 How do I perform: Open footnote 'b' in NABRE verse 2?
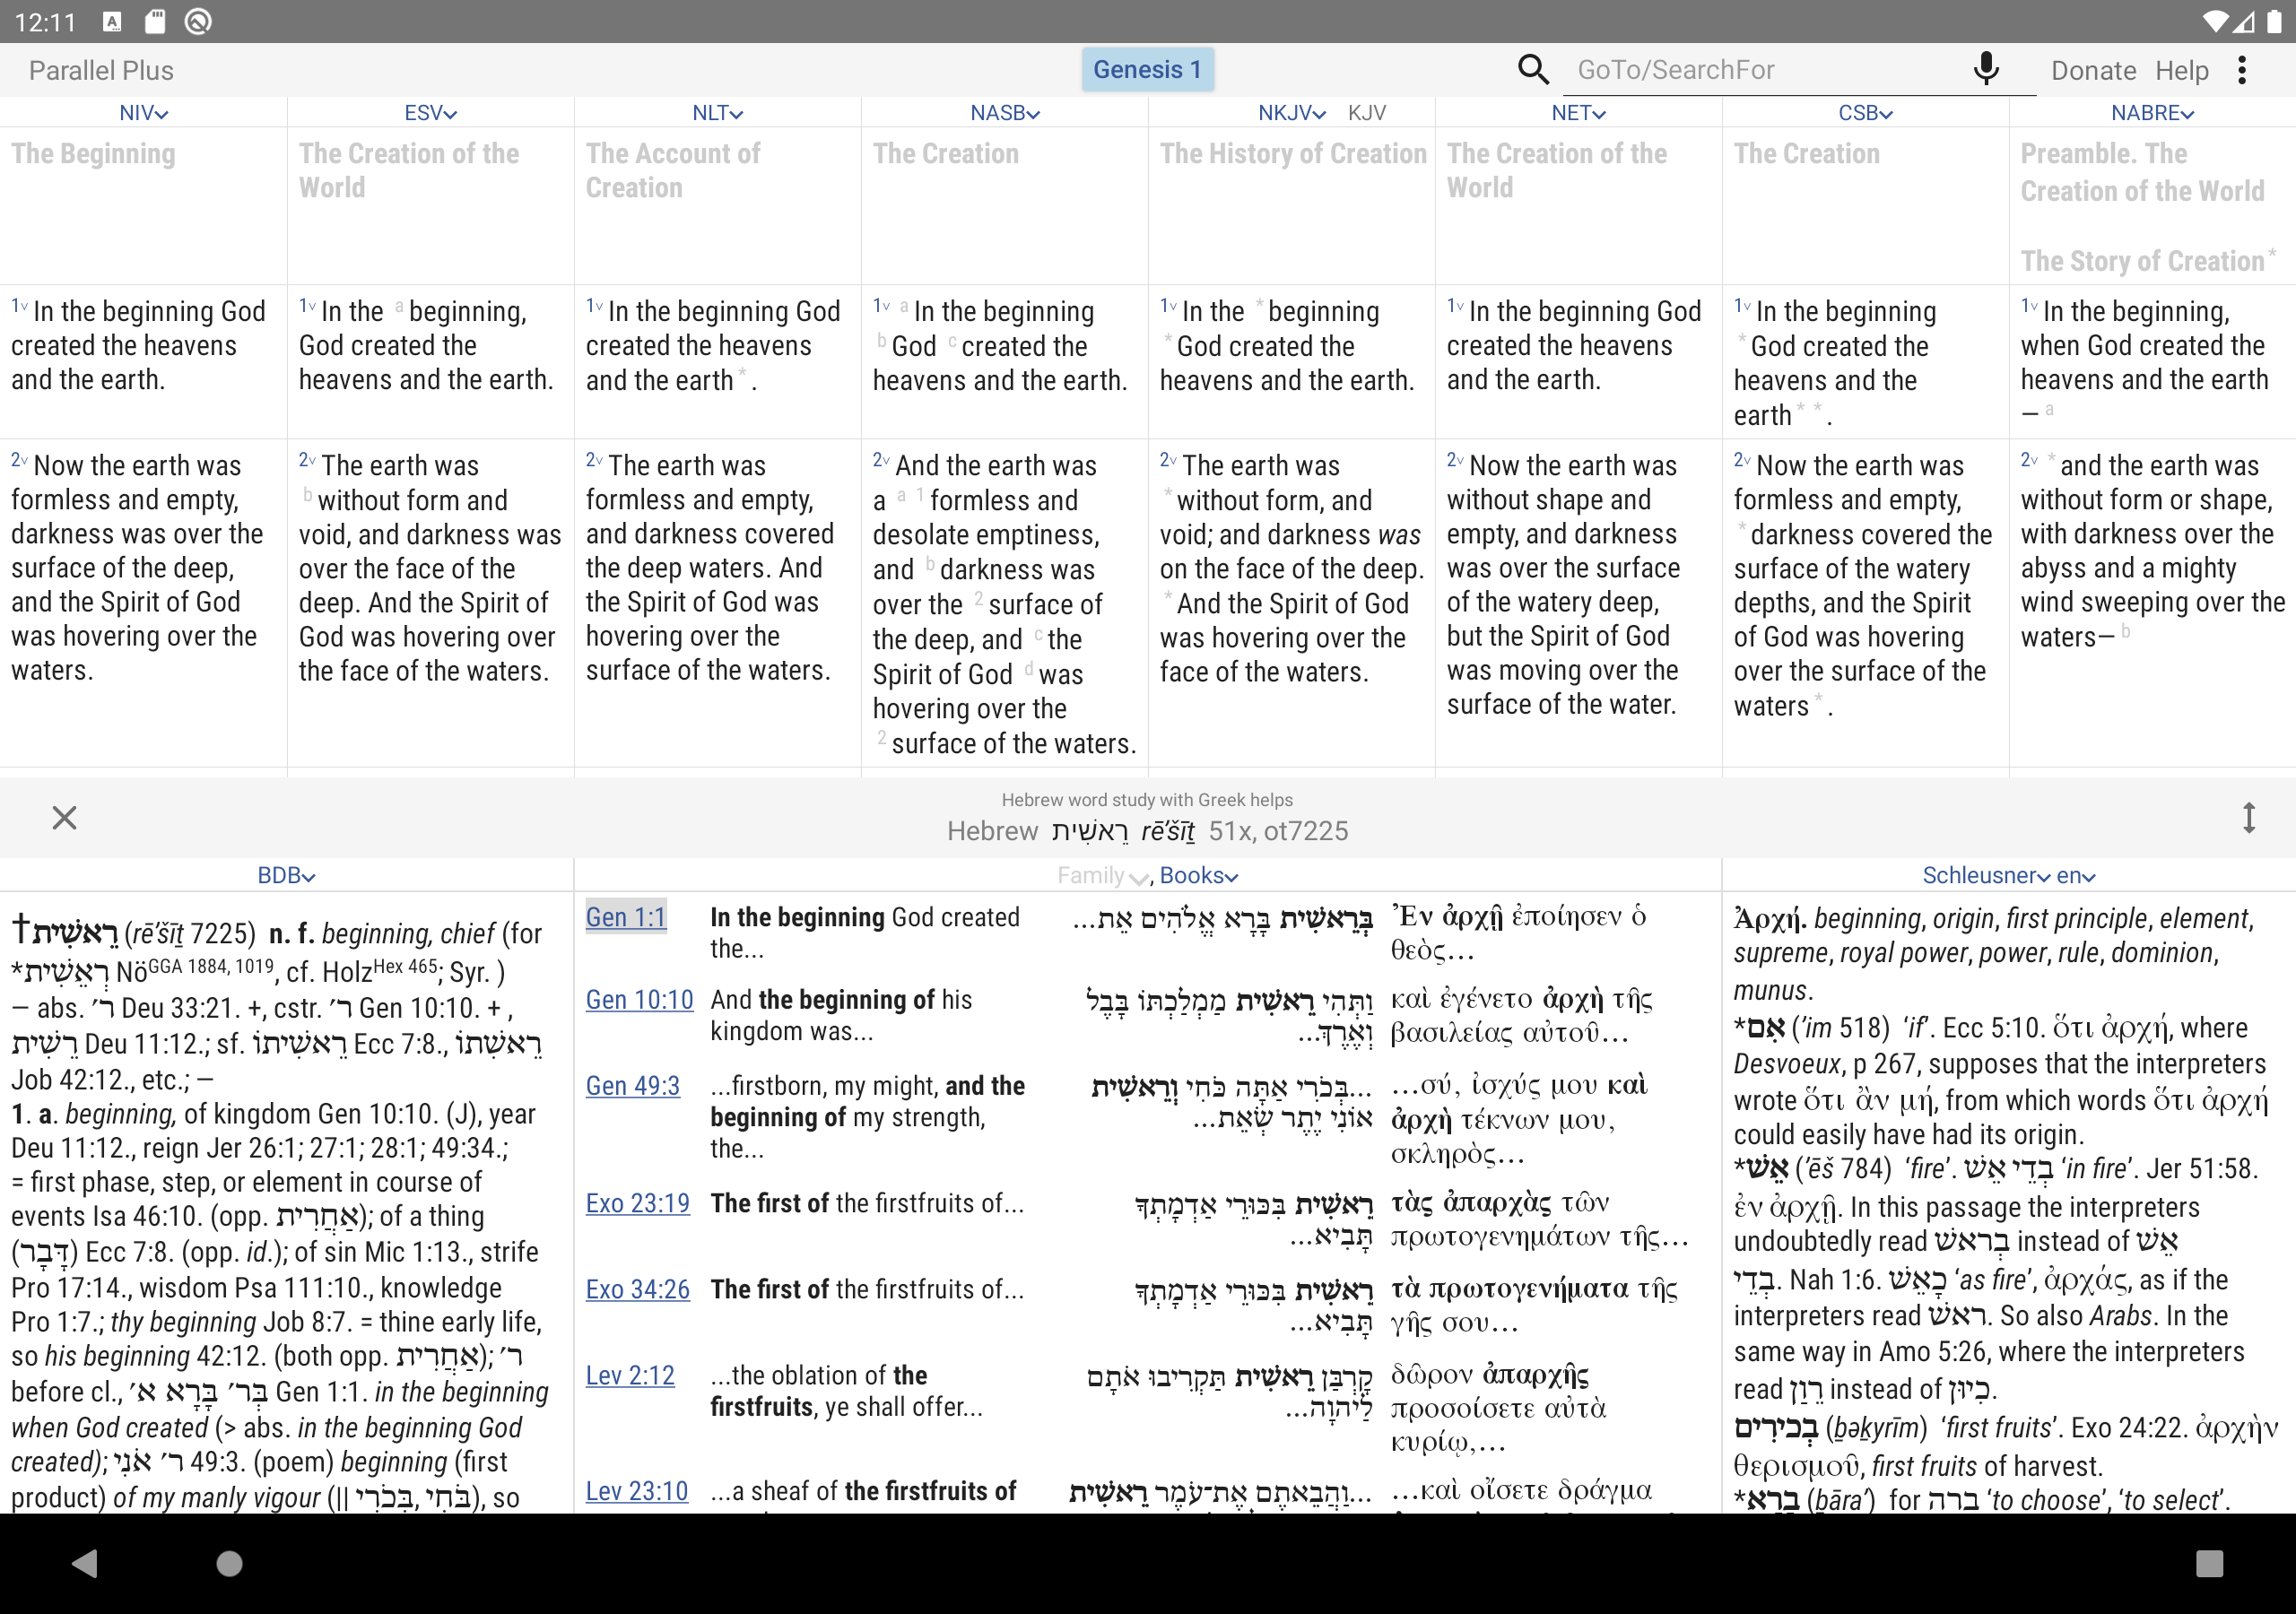point(2125,631)
